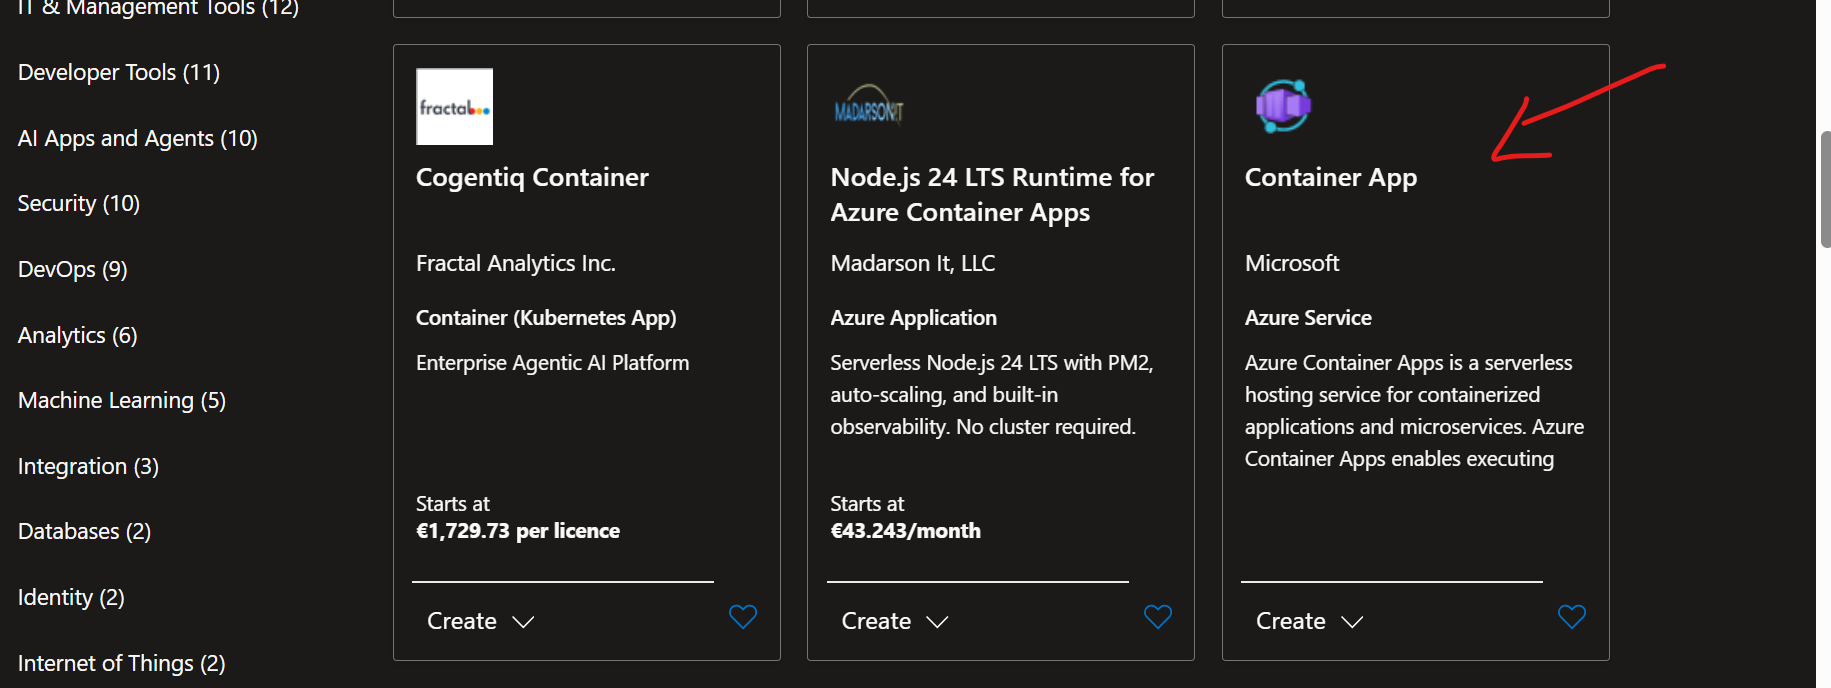1831x688 pixels.
Task: Click the Enterprise Agentic AI Platform description
Action: [x=553, y=363]
